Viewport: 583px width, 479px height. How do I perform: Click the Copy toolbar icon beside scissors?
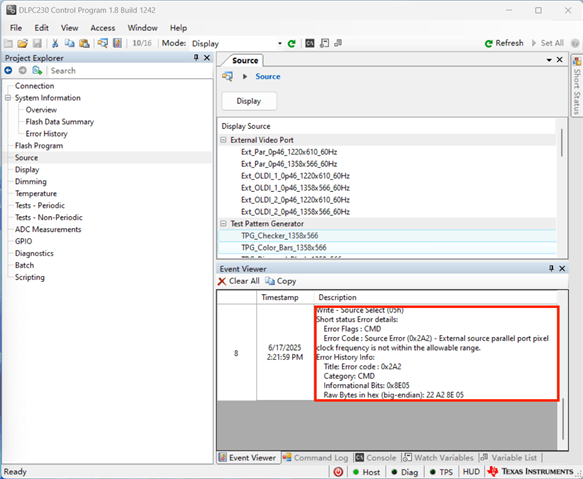tap(70, 44)
